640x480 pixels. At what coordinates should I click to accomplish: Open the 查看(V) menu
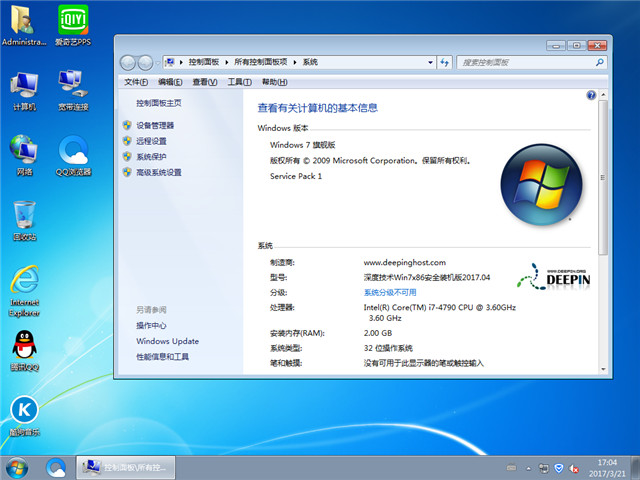(204, 82)
